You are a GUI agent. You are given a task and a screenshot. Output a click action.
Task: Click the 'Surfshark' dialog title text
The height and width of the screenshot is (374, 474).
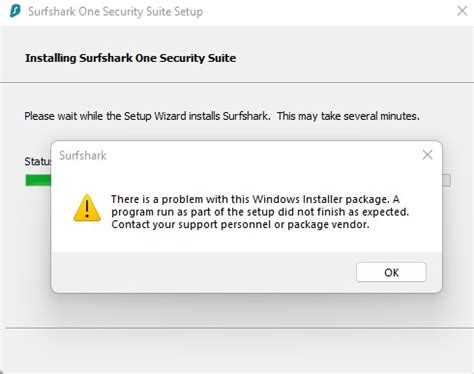[x=83, y=155]
